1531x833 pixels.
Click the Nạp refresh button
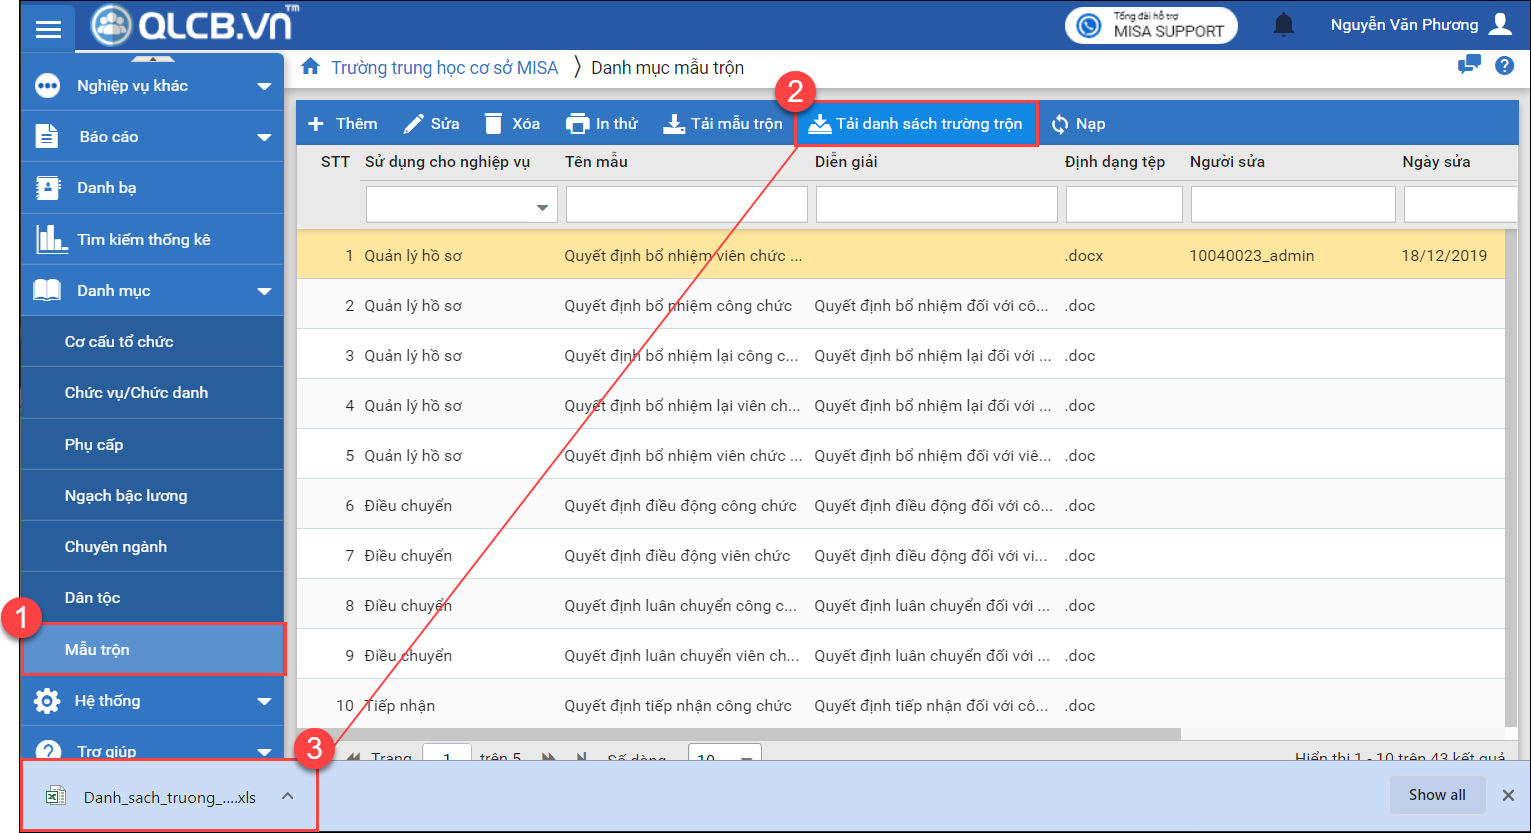pyautogui.click(x=1078, y=124)
